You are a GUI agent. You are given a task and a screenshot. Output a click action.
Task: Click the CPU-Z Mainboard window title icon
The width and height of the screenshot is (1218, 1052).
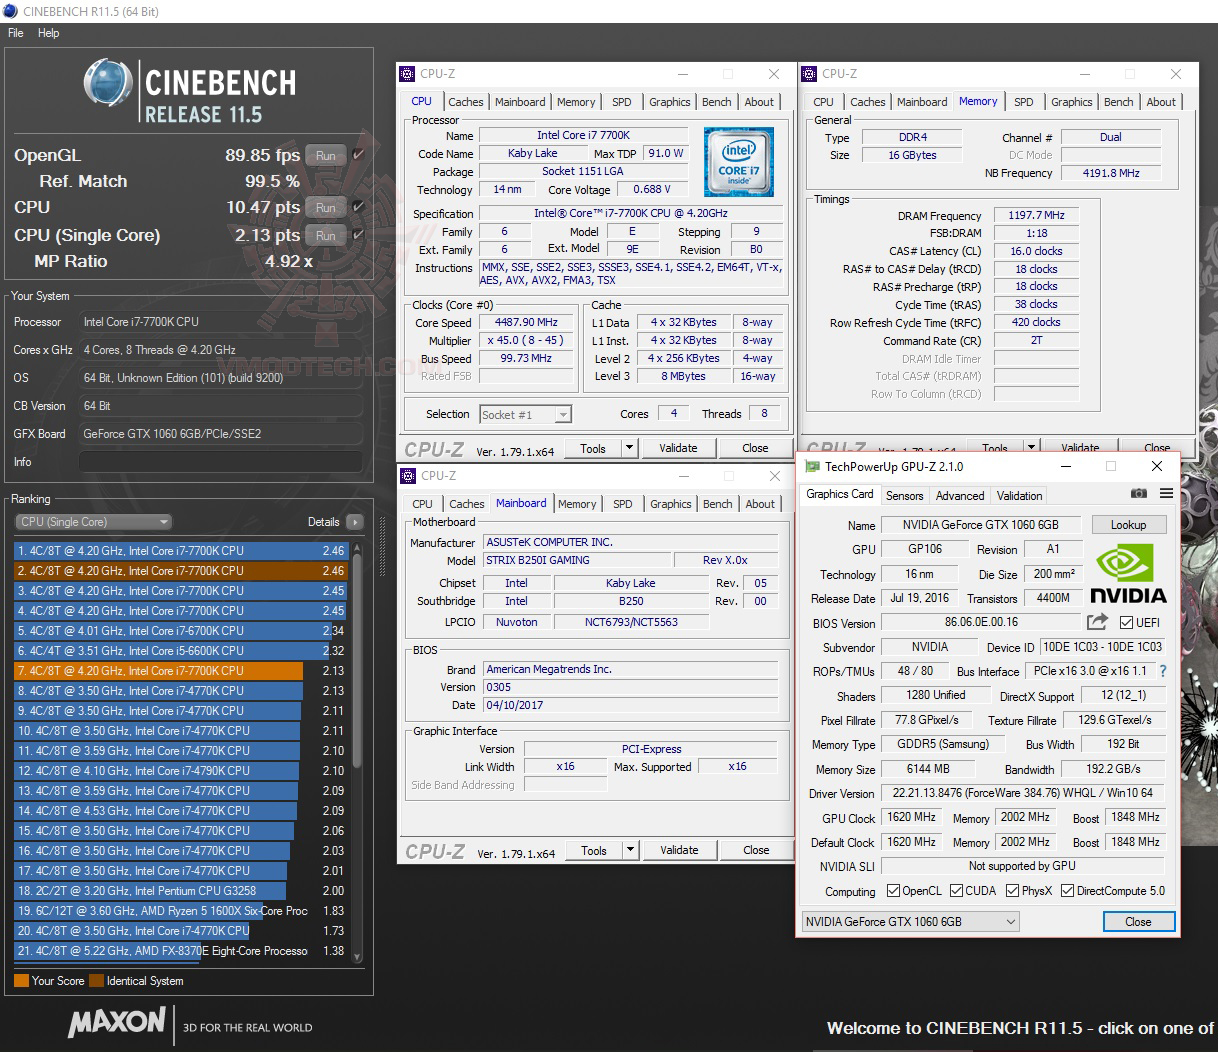(408, 476)
